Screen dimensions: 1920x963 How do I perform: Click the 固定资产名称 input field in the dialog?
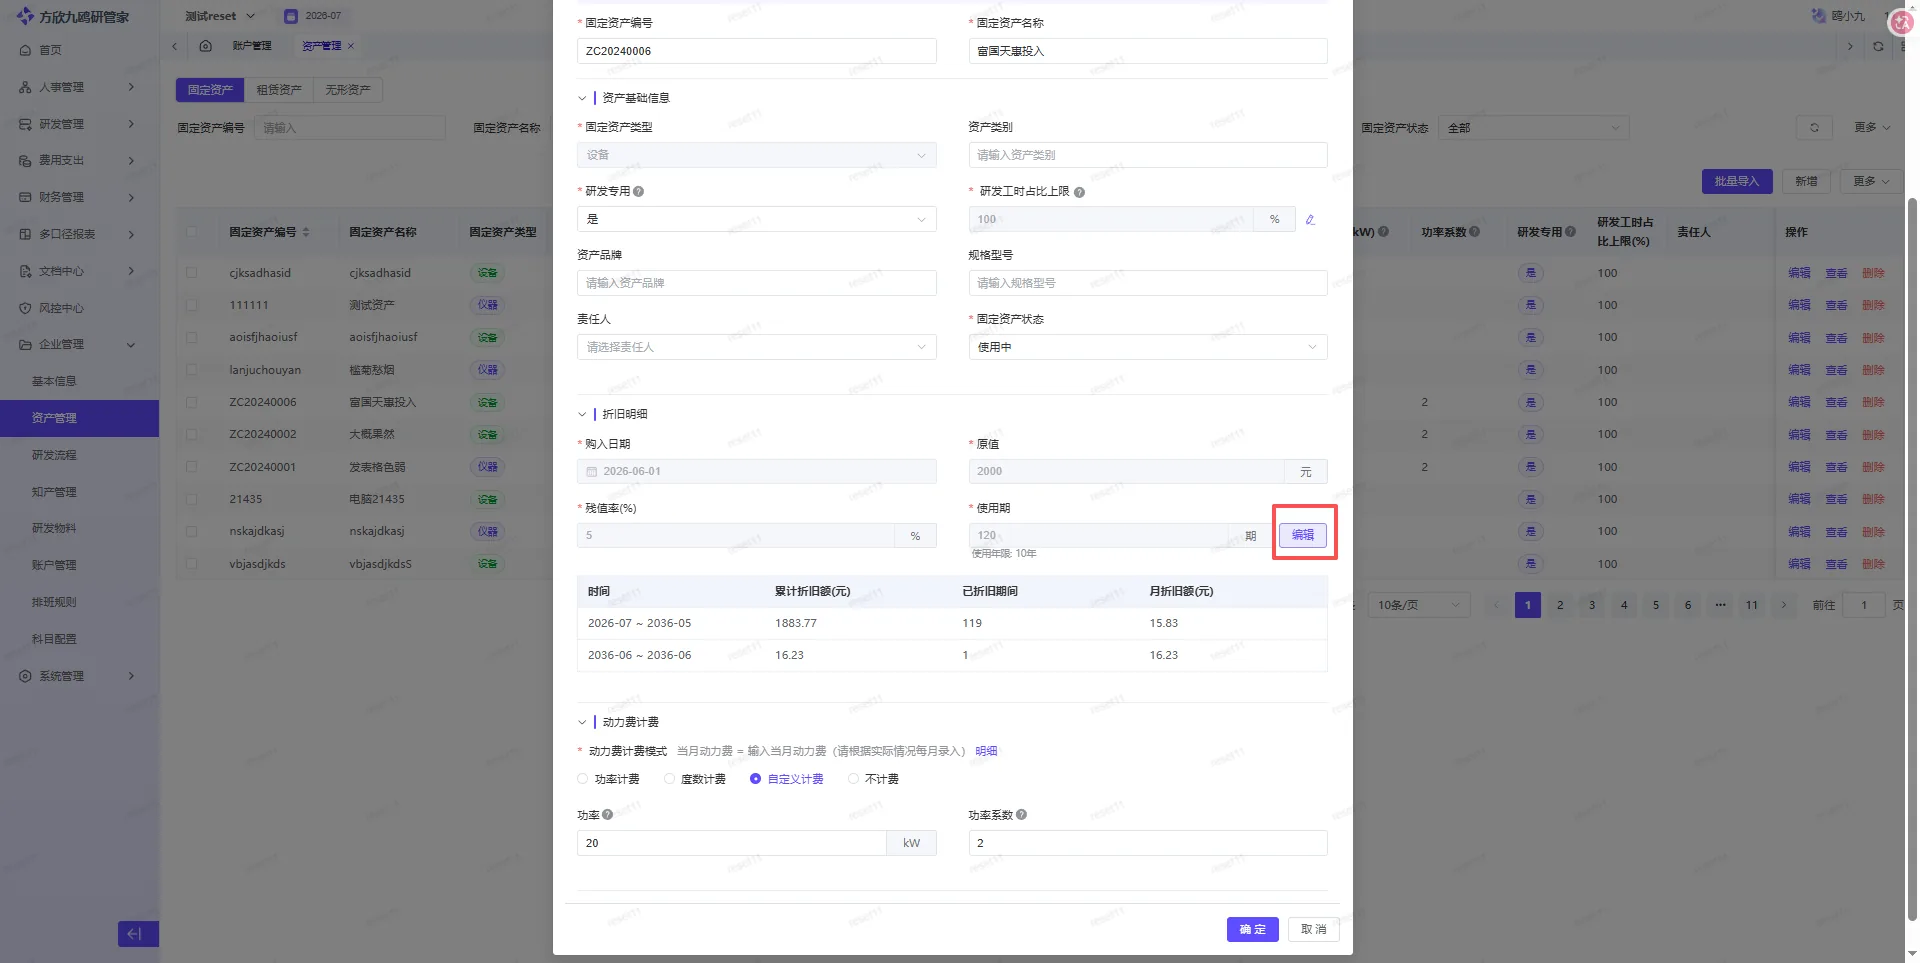[1148, 51]
